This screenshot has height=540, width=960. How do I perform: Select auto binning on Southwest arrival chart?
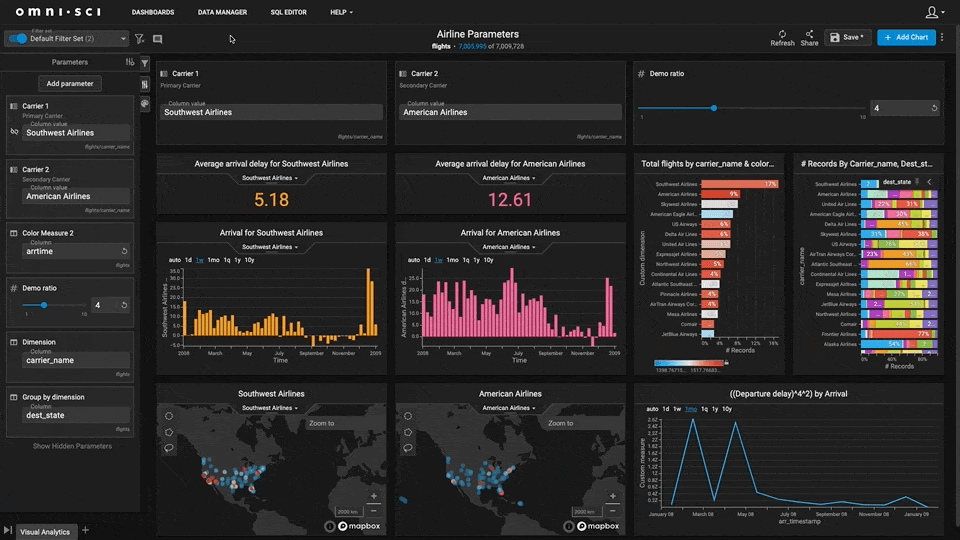pyautogui.click(x=174, y=260)
